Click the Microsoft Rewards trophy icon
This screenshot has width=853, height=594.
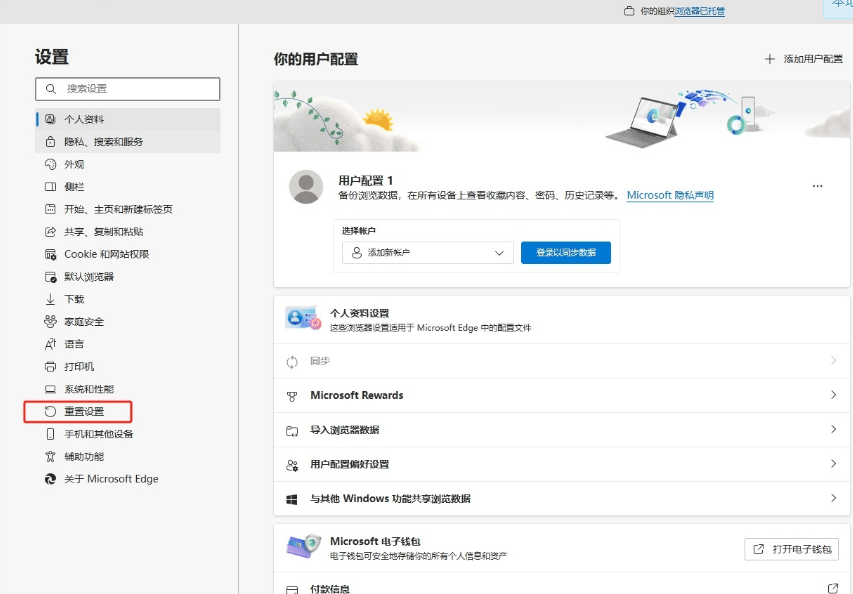[x=292, y=396]
